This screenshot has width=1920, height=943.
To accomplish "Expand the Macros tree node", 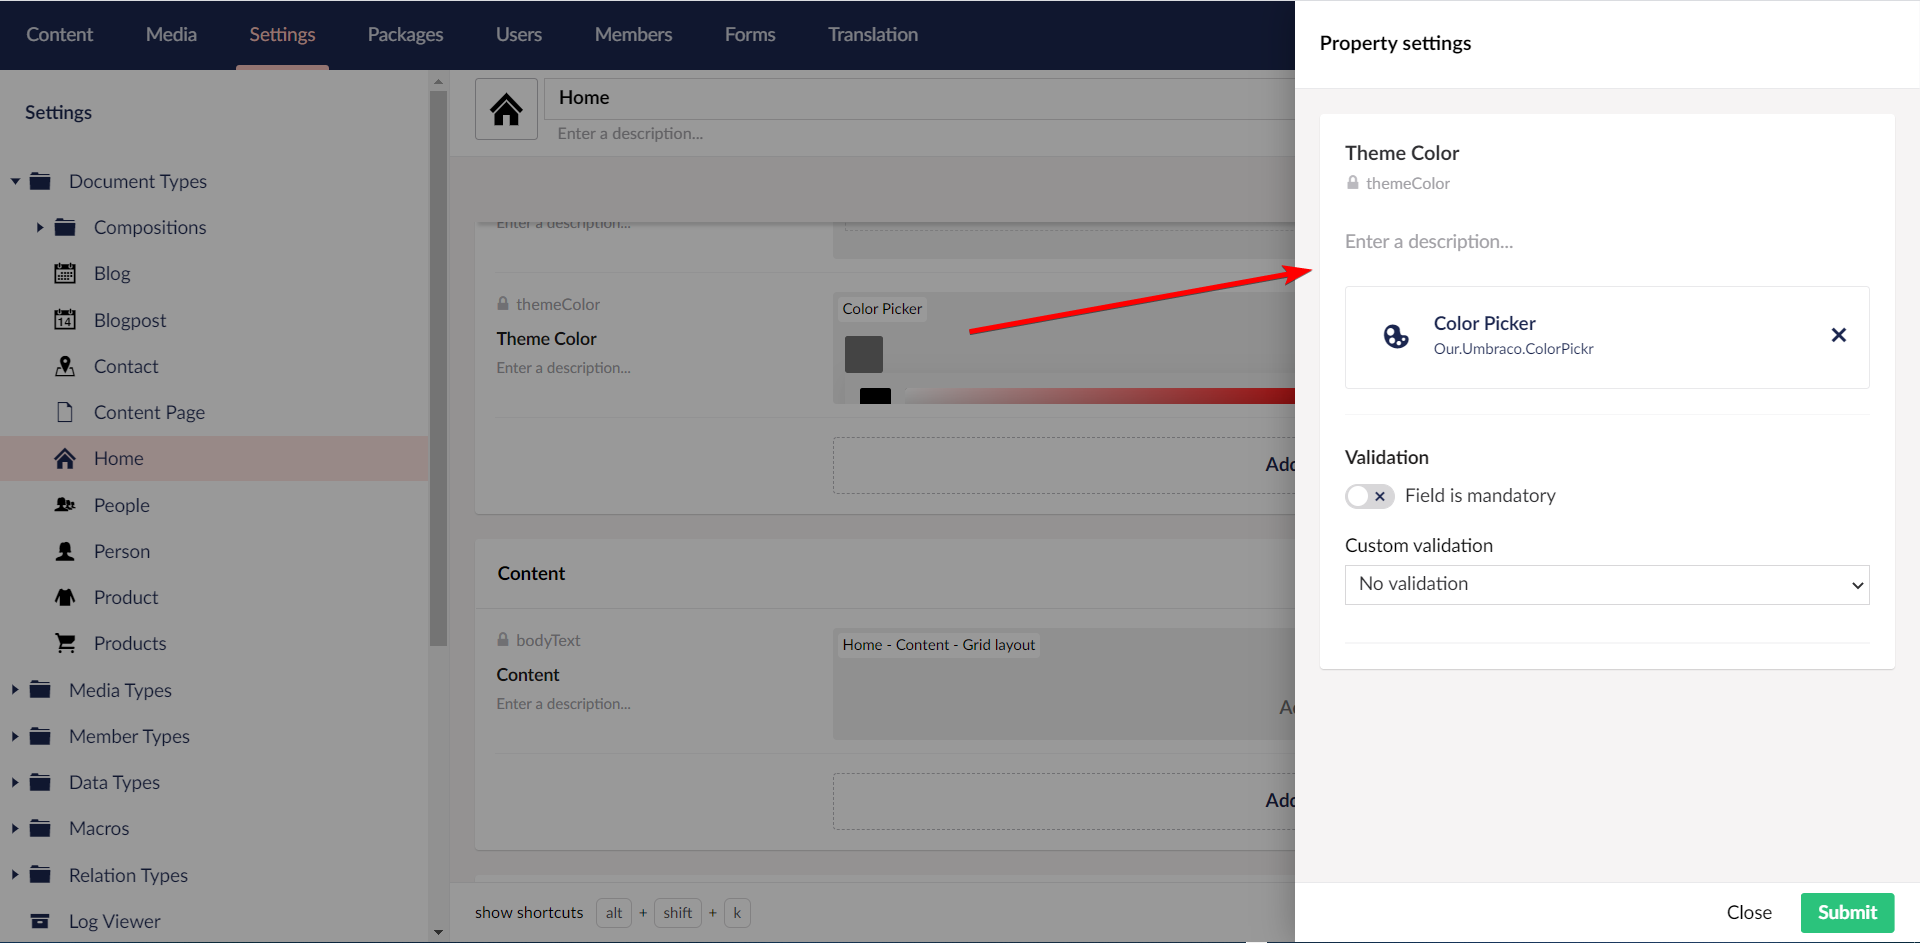I will pyautogui.click(x=15, y=828).
